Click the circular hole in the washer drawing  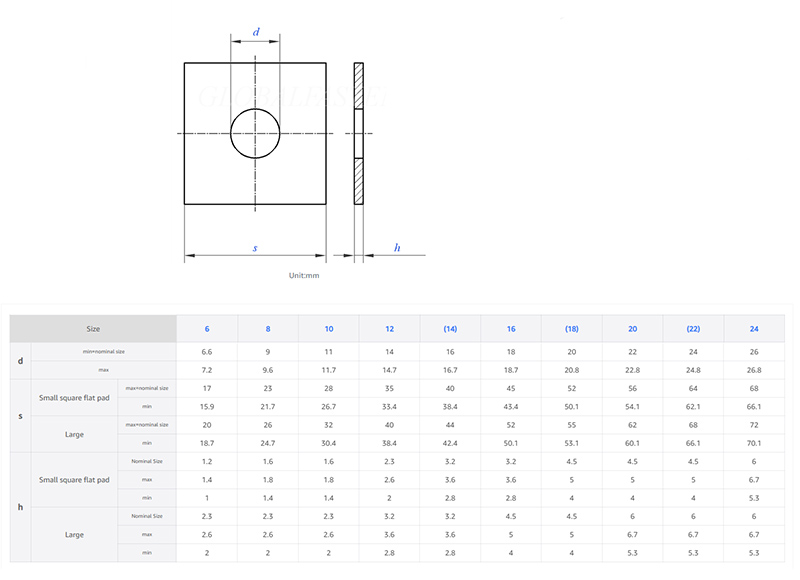255,134
